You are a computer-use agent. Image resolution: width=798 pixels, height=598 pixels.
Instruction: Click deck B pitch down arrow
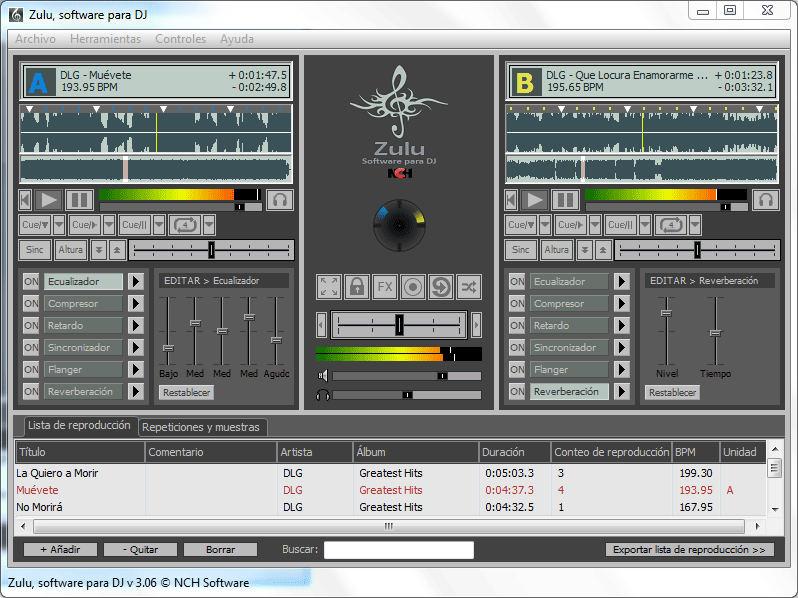point(585,250)
